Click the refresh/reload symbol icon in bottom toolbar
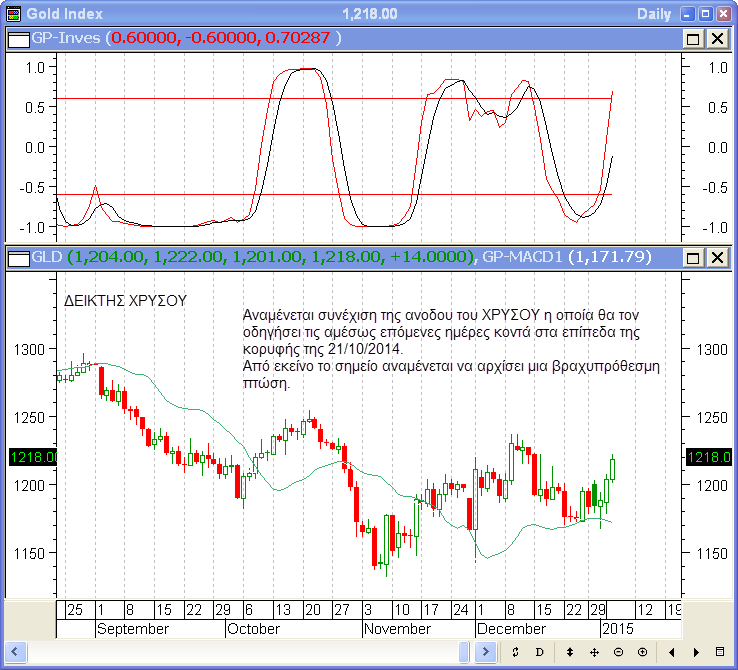 (515, 652)
